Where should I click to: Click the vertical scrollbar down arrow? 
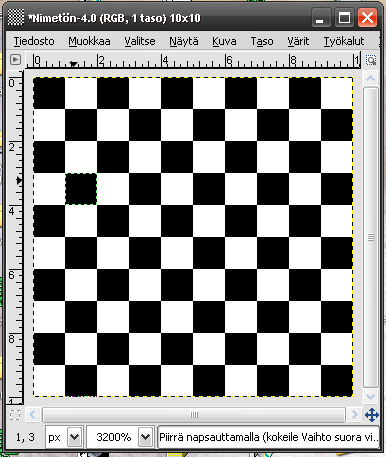pos(371,397)
